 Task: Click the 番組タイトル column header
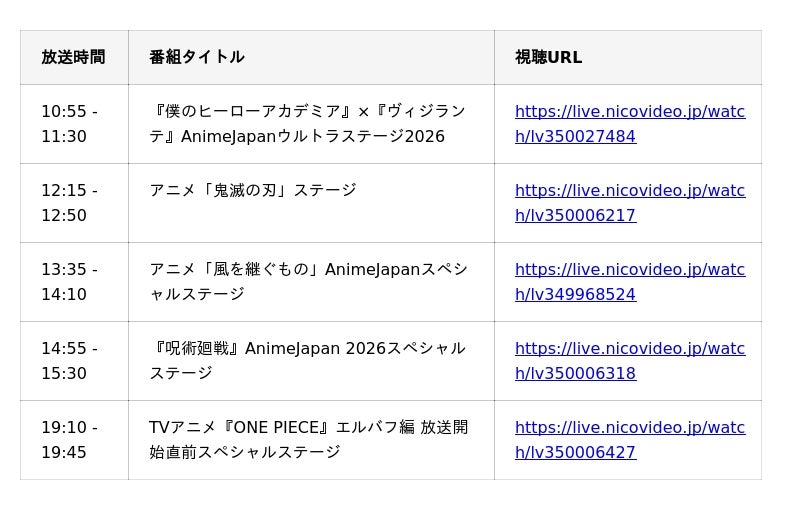click(x=196, y=57)
